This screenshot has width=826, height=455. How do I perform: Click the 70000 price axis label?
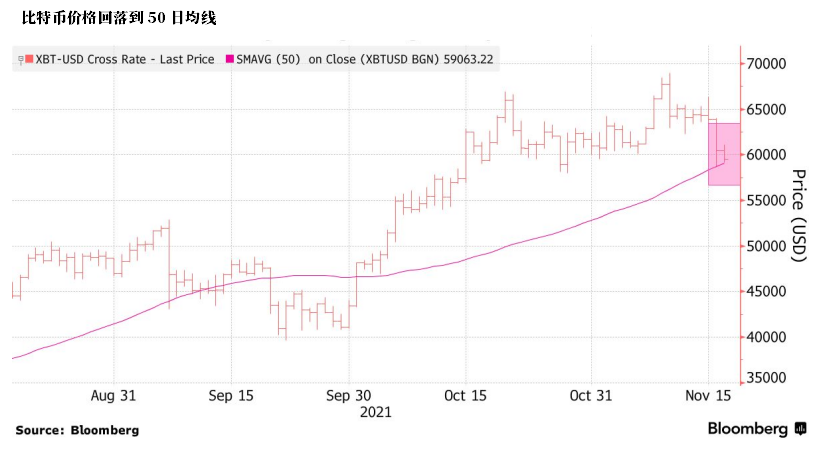768,64
